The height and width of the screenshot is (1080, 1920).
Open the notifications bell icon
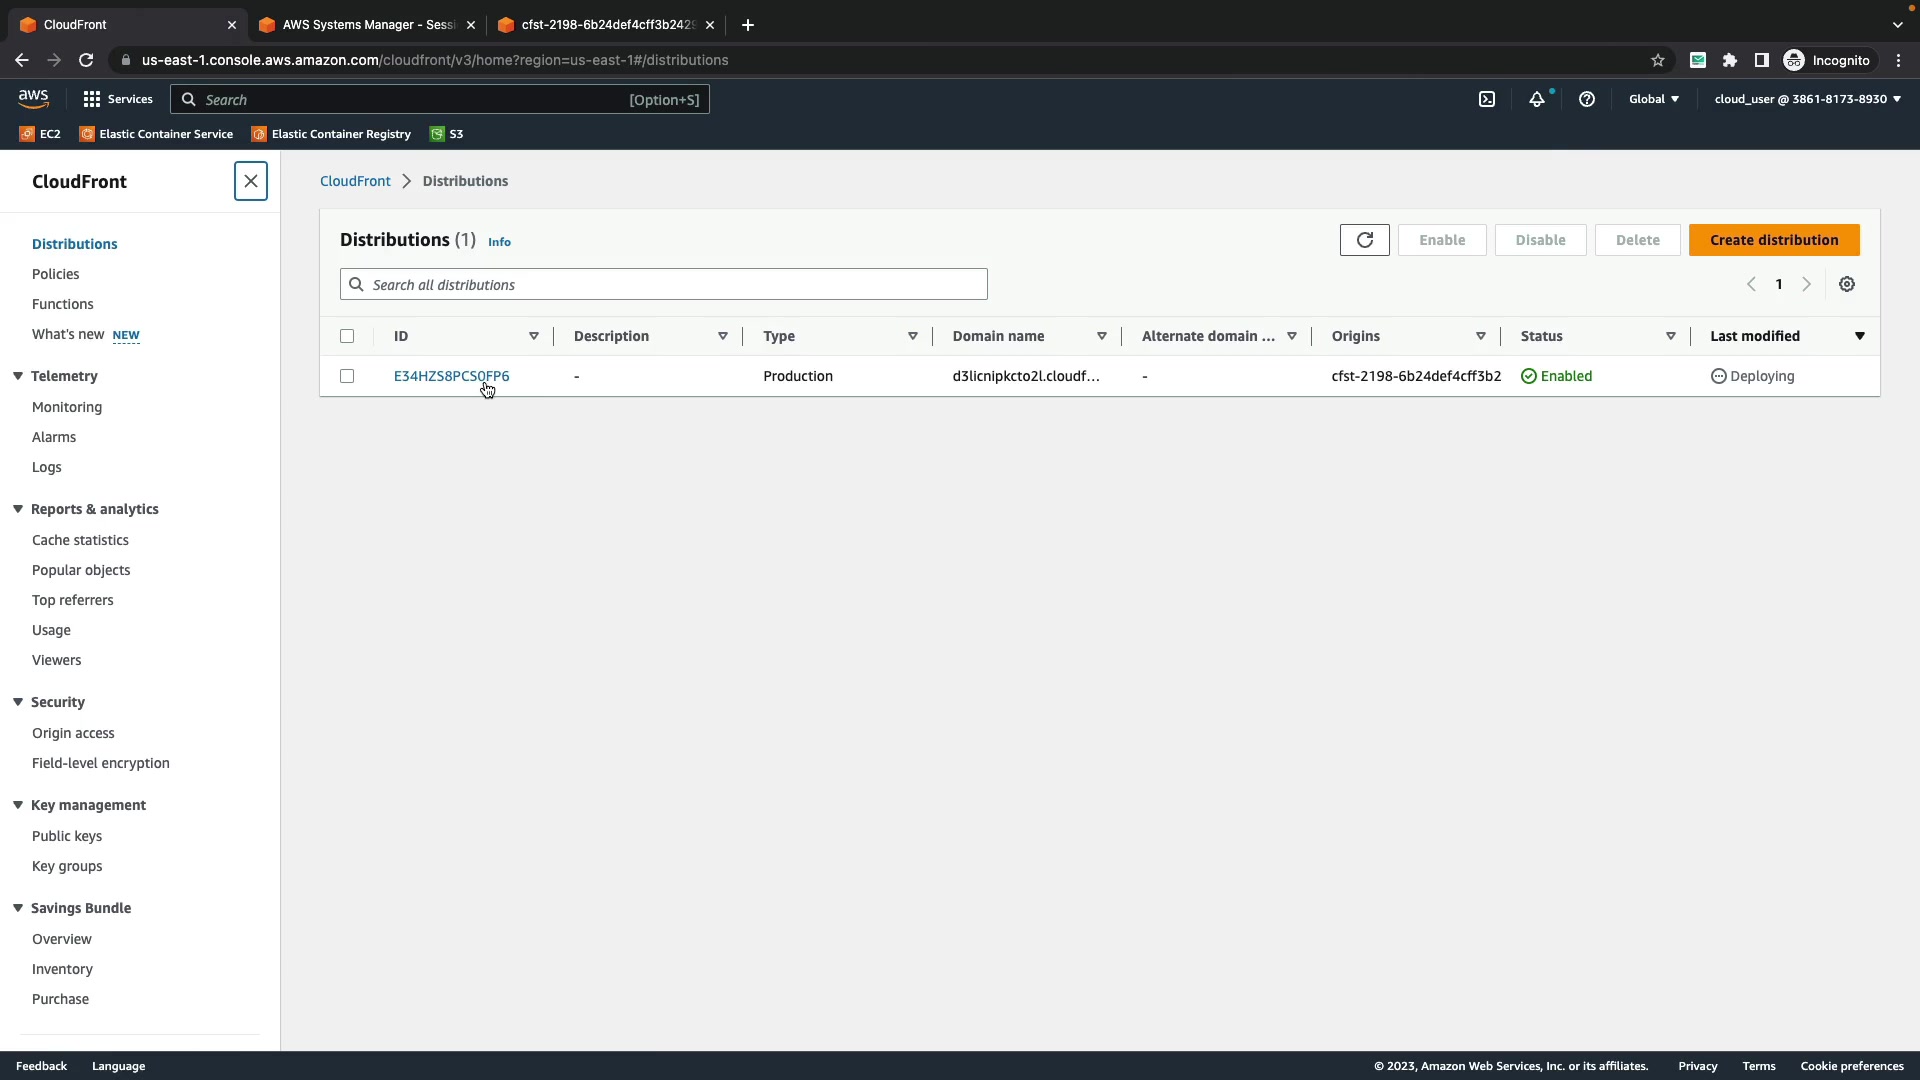point(1536,99)
